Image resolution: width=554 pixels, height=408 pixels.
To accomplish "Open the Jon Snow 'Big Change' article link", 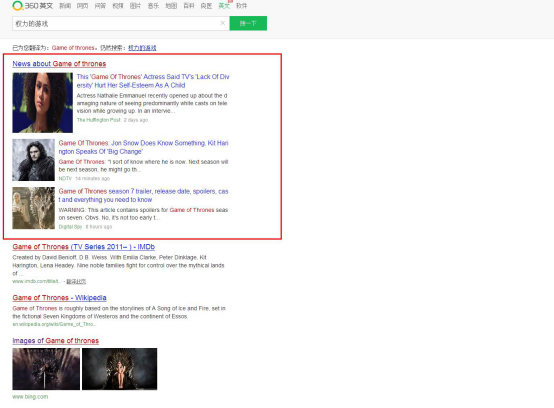I will (x=143, y=147).
